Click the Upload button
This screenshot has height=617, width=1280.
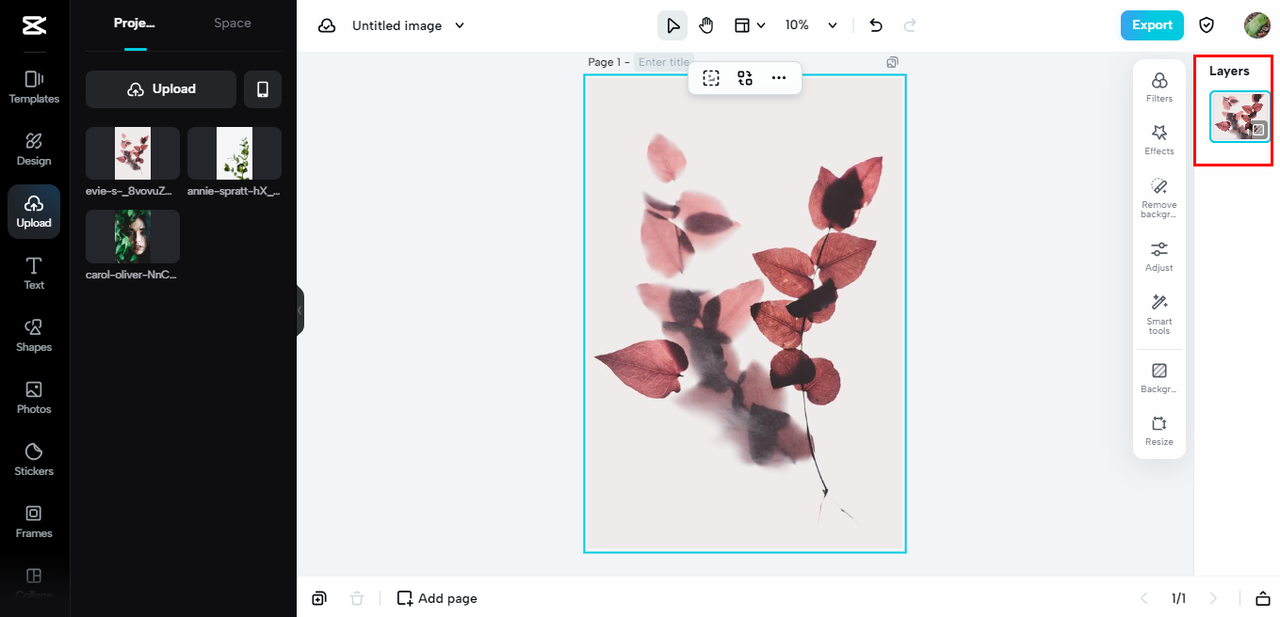[x=161, y=89]
